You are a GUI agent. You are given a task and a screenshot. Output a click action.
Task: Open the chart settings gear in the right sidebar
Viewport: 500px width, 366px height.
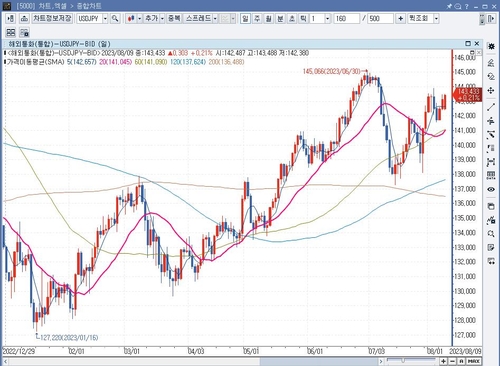tap(491, 46)
